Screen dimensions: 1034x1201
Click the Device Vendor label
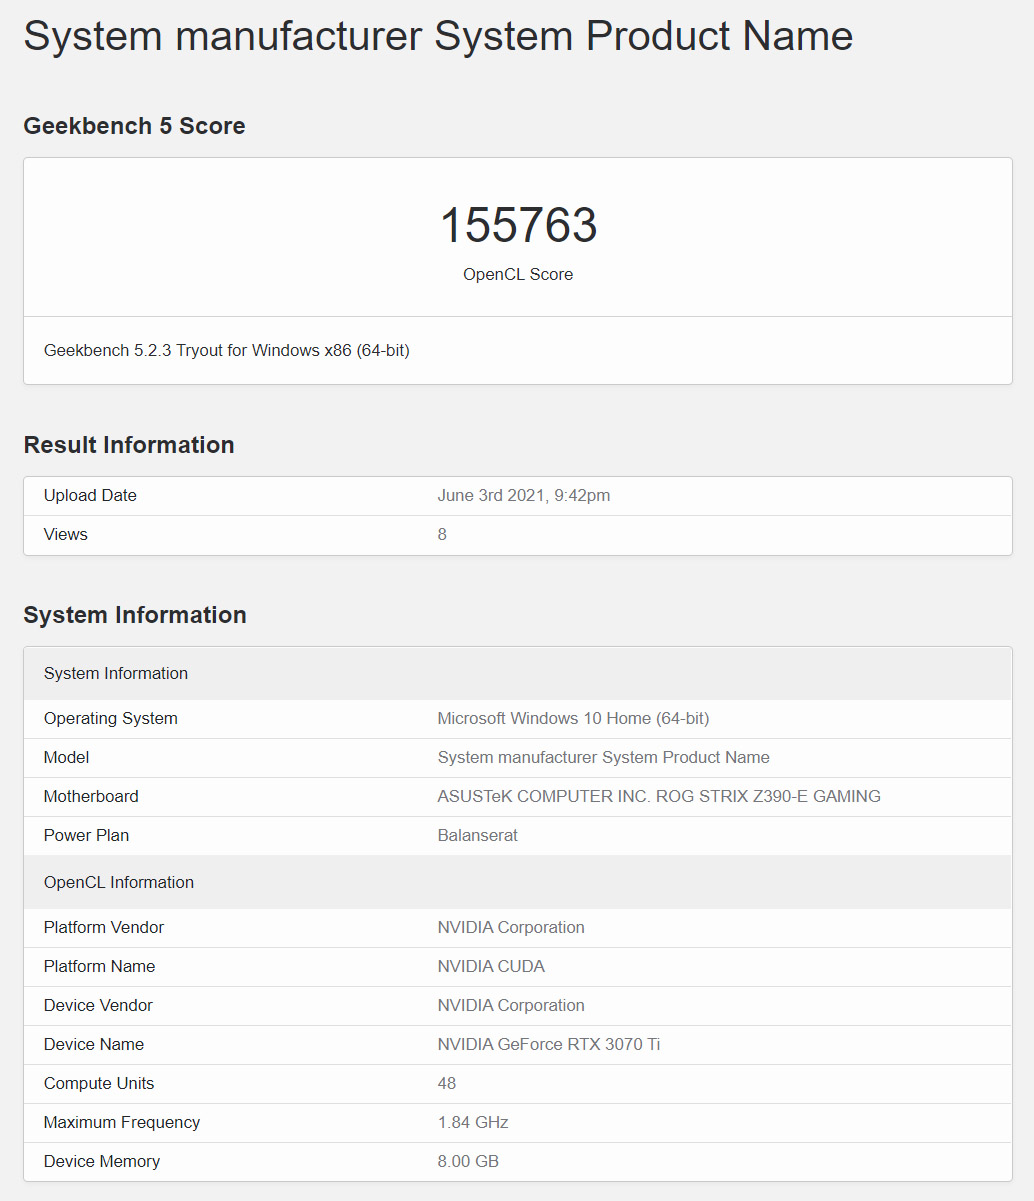coord(98,1005)
